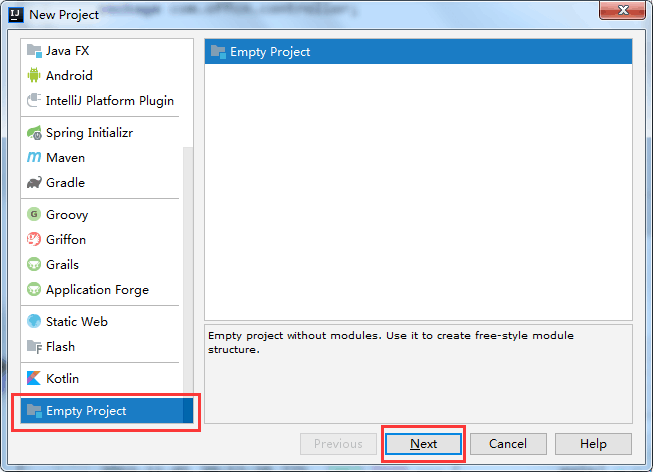Select the Application Forge entry
The width and height of the screenshot is (653, 472).
coord(102,290)
